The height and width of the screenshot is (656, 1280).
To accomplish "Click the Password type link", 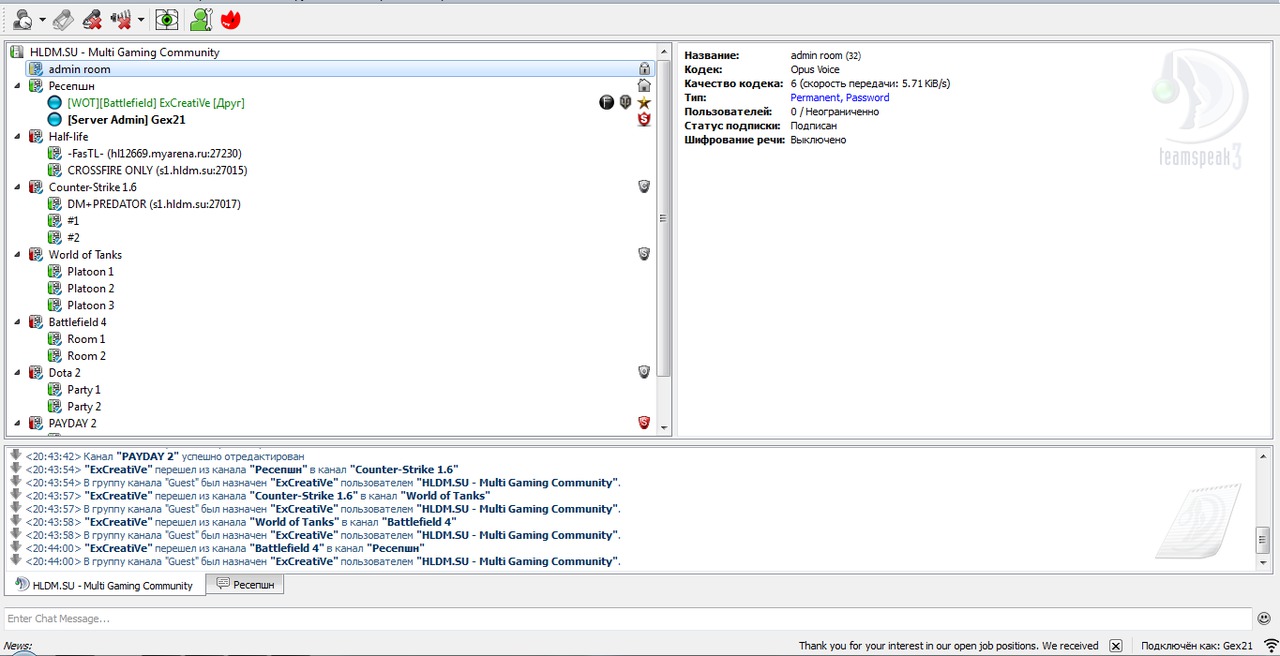I will tap(867, 98).
